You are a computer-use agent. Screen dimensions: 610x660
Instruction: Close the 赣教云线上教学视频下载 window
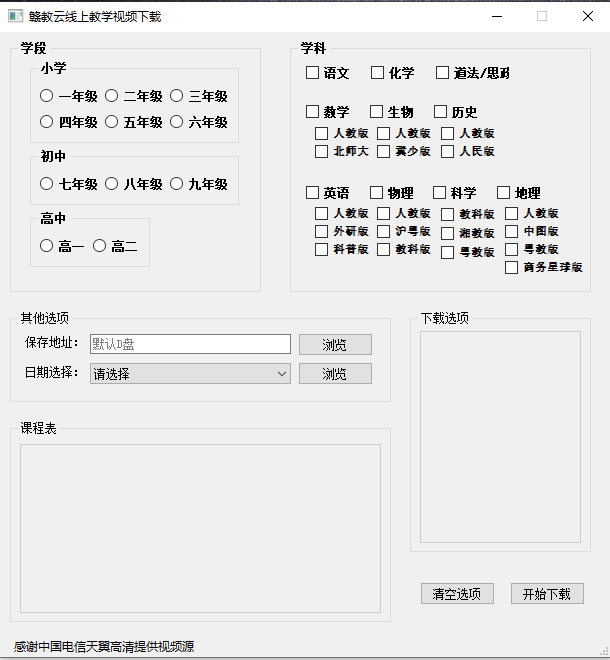coord(588,16)
